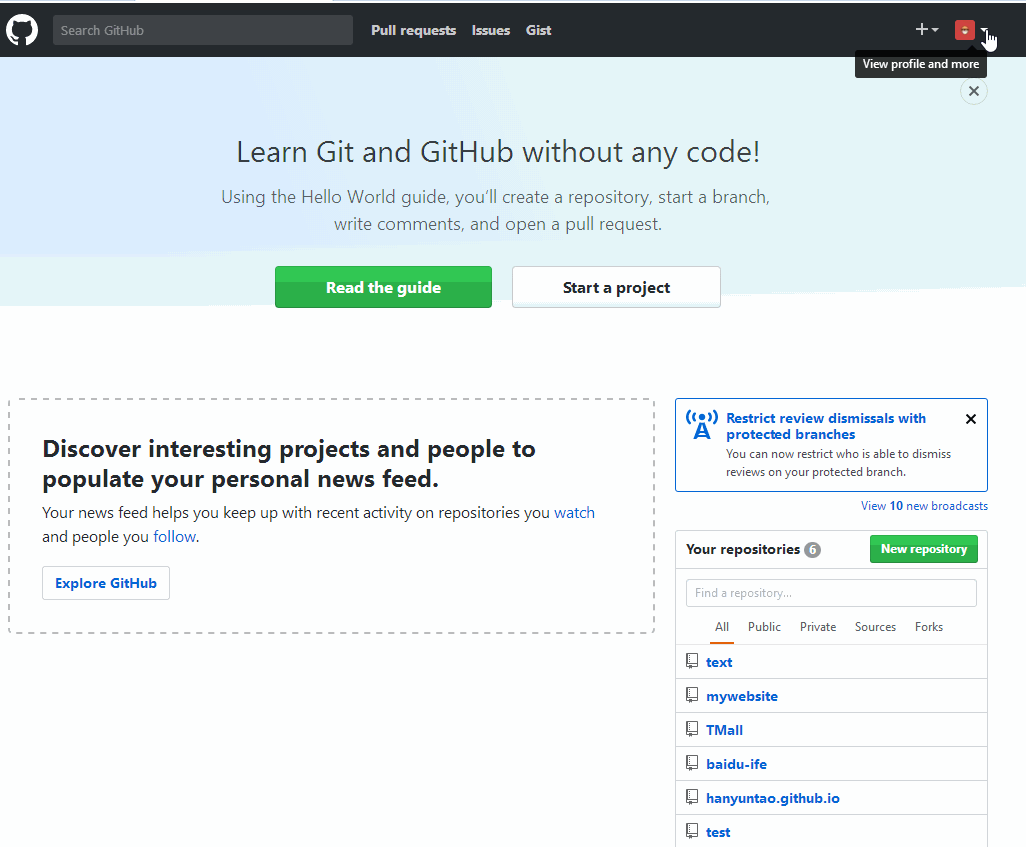This screenshot has height=847, width=1026.
Task: Select the All repositories tab
Action: (722, 627)
